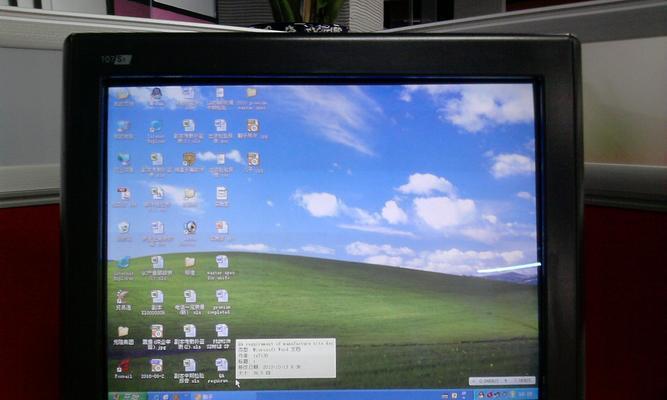Image resolution: width=667 pixels, height=400 pixels.
Task: Select the brown shield program icon
Action: click(189, 163)
